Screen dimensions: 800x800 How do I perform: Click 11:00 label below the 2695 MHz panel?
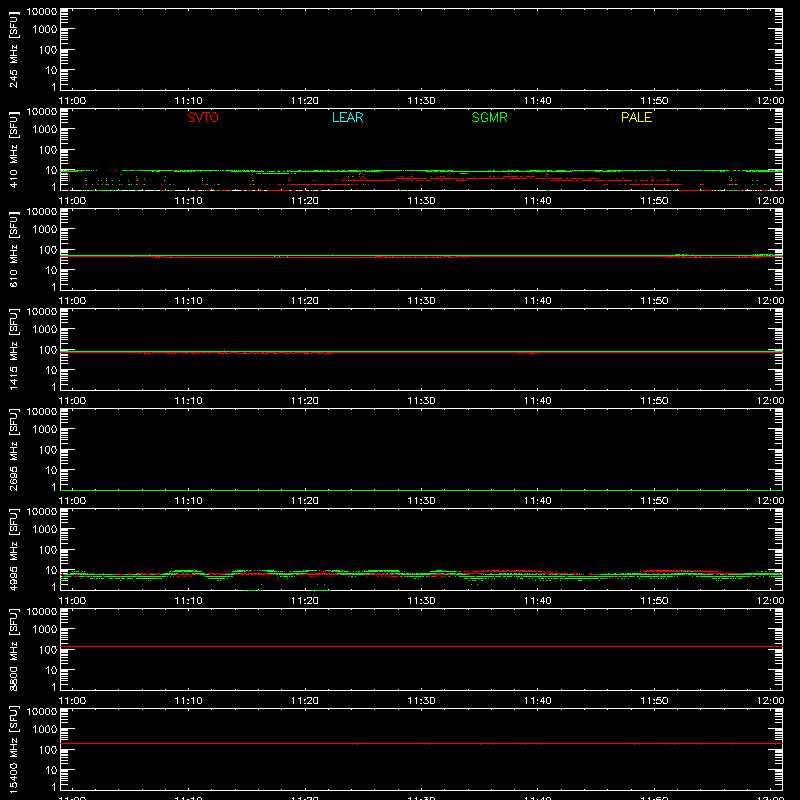pyautogui.click(x=72, y=501)
